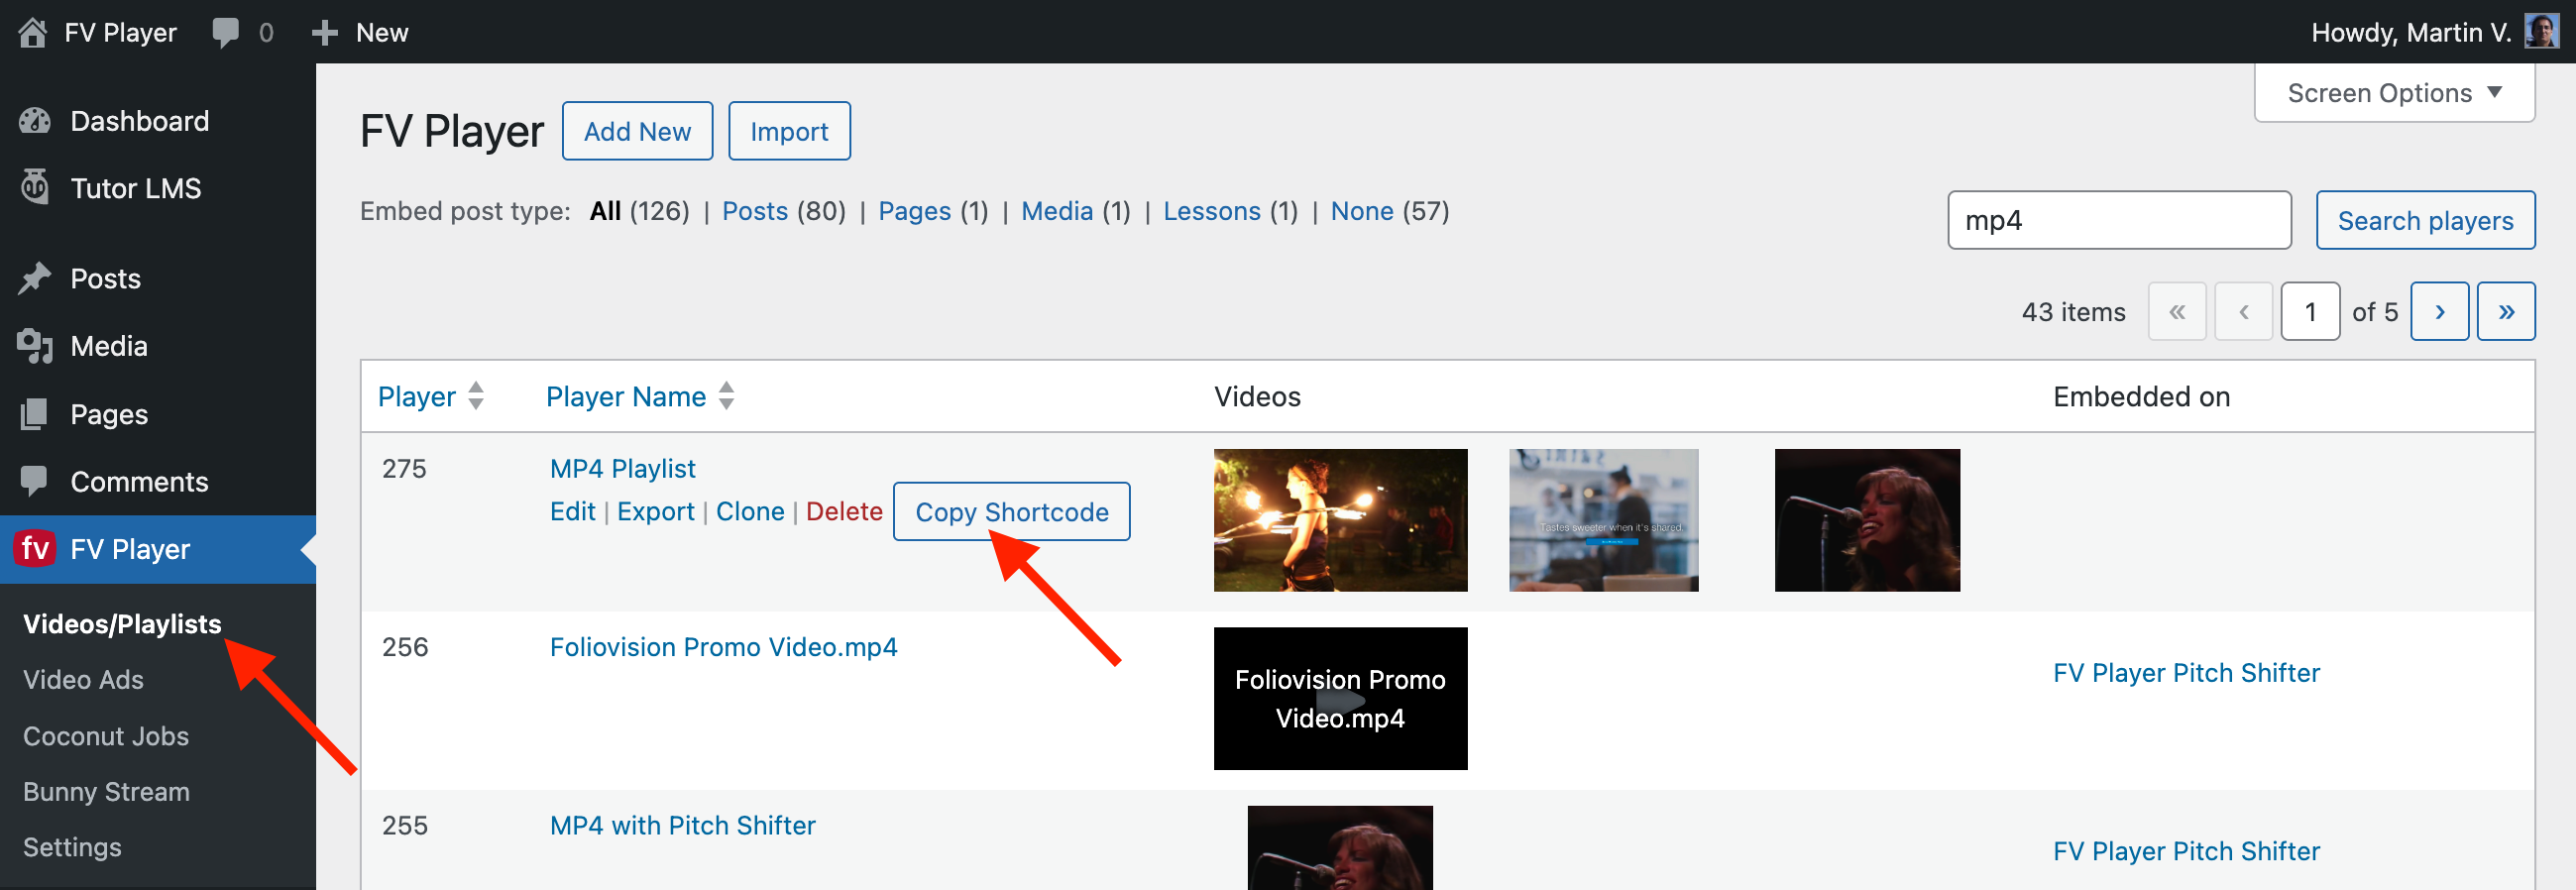The image size is (2576, 890).
Task: Open Bunny Stream submenu
Action: 106,792
